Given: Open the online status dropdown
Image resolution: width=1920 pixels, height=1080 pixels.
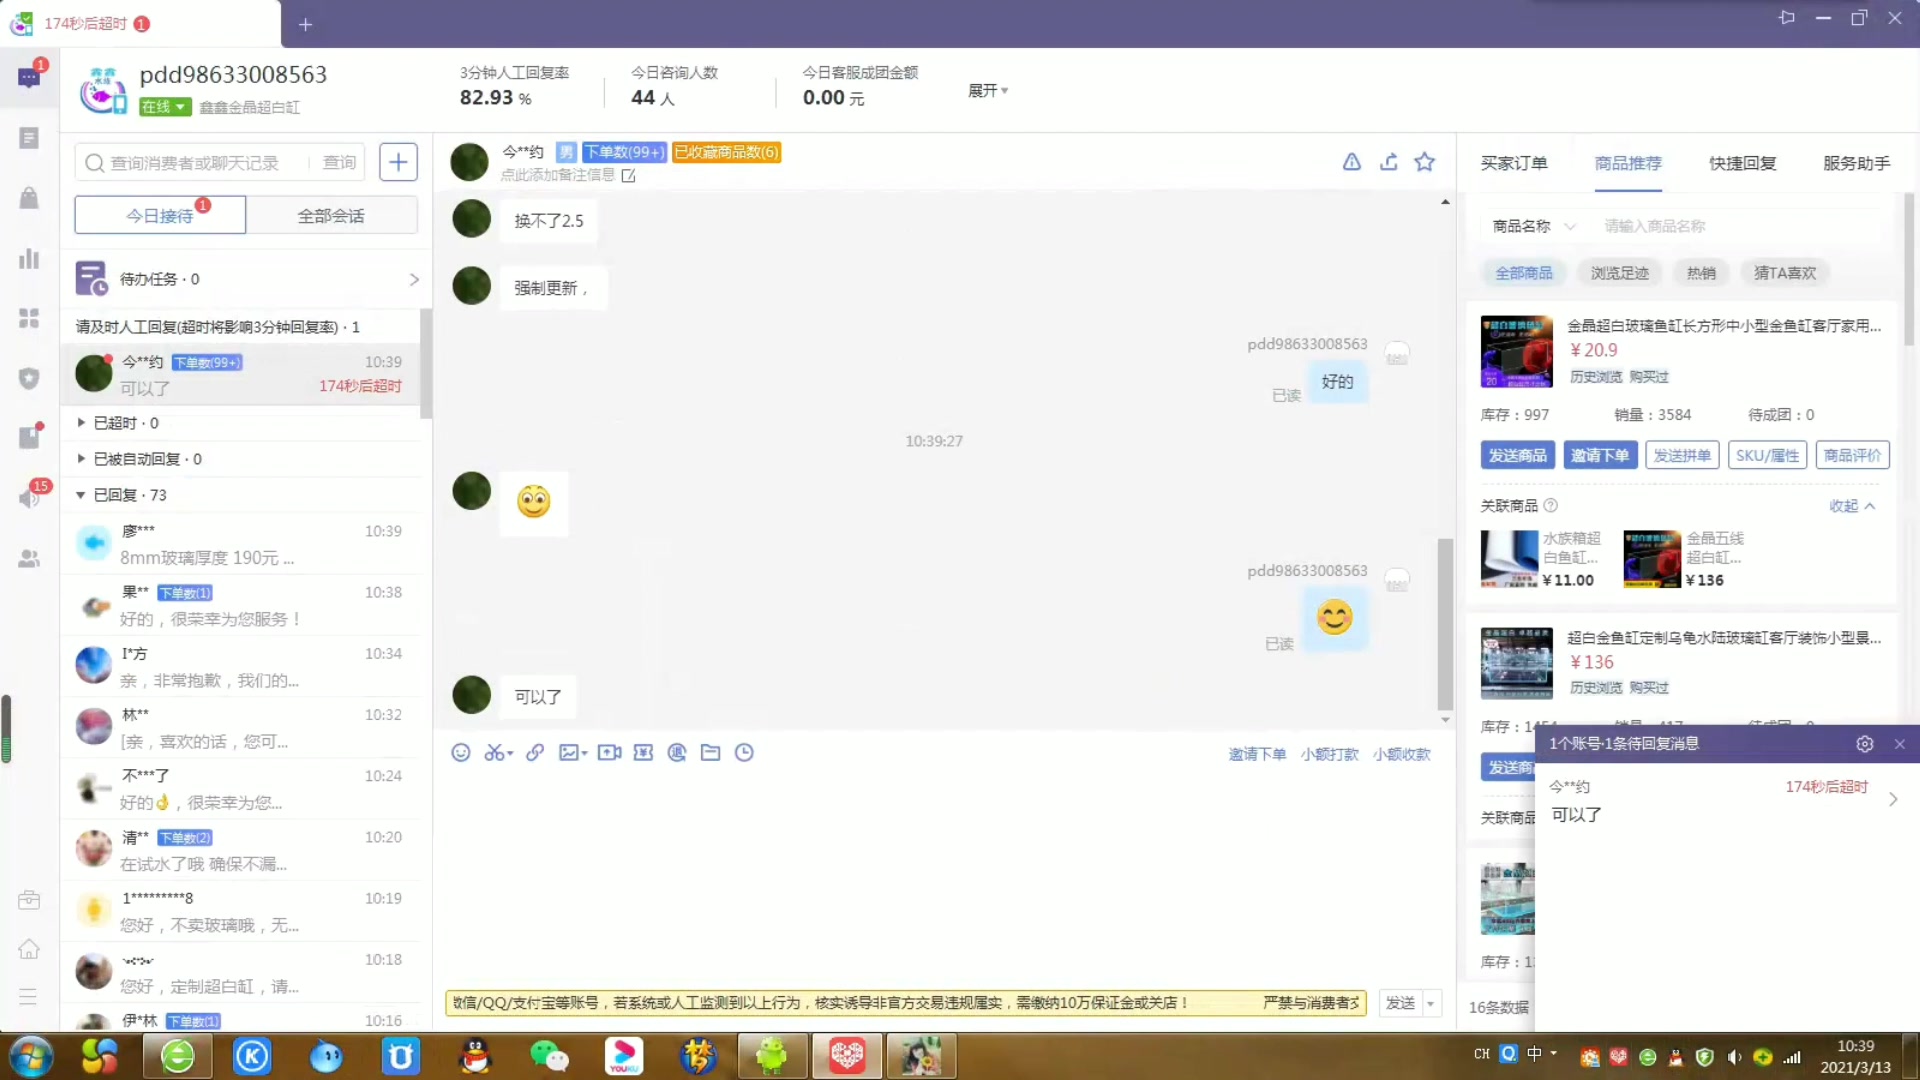Looking at the screenshot, I should pyautogui.click(x=165, y=107).
